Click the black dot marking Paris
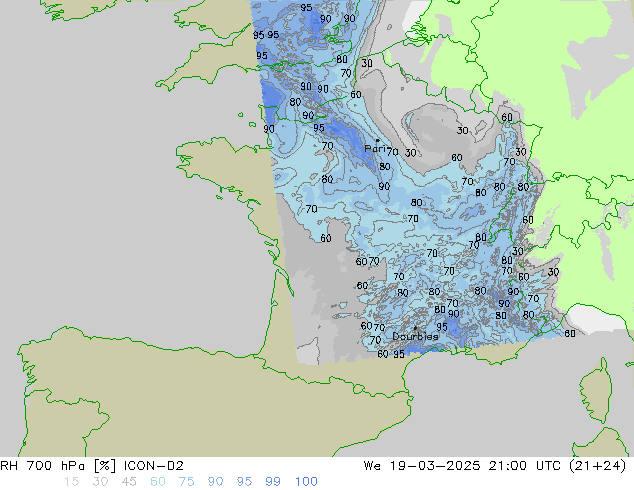The width and height of the screenshot is (634, 490). (x=377, y=141)
